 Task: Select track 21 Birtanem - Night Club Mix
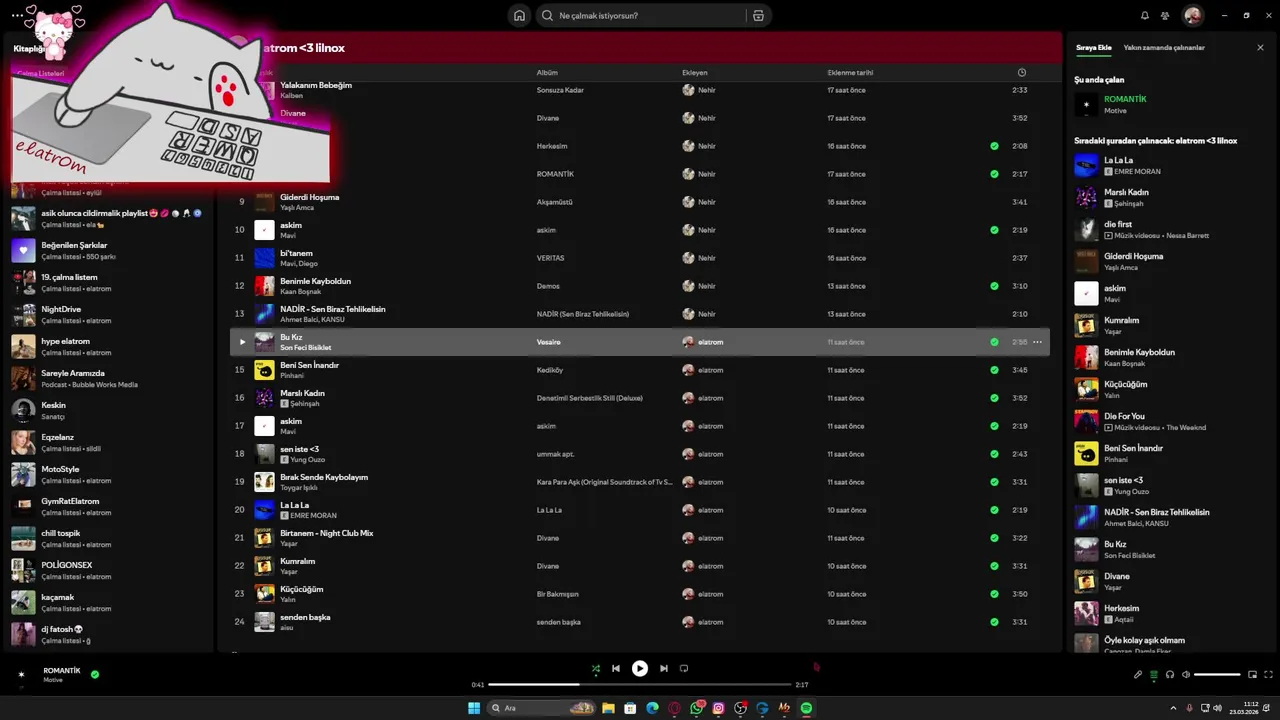(x=640, y=538)
